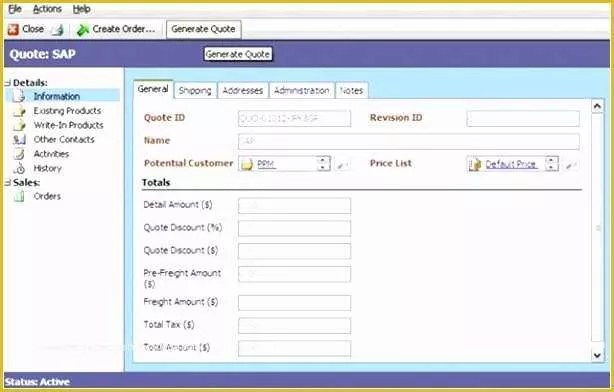Click the form scrollbar up arrow
The height and width of the screenshot is (392, 614).
click(x=597, y=106)
